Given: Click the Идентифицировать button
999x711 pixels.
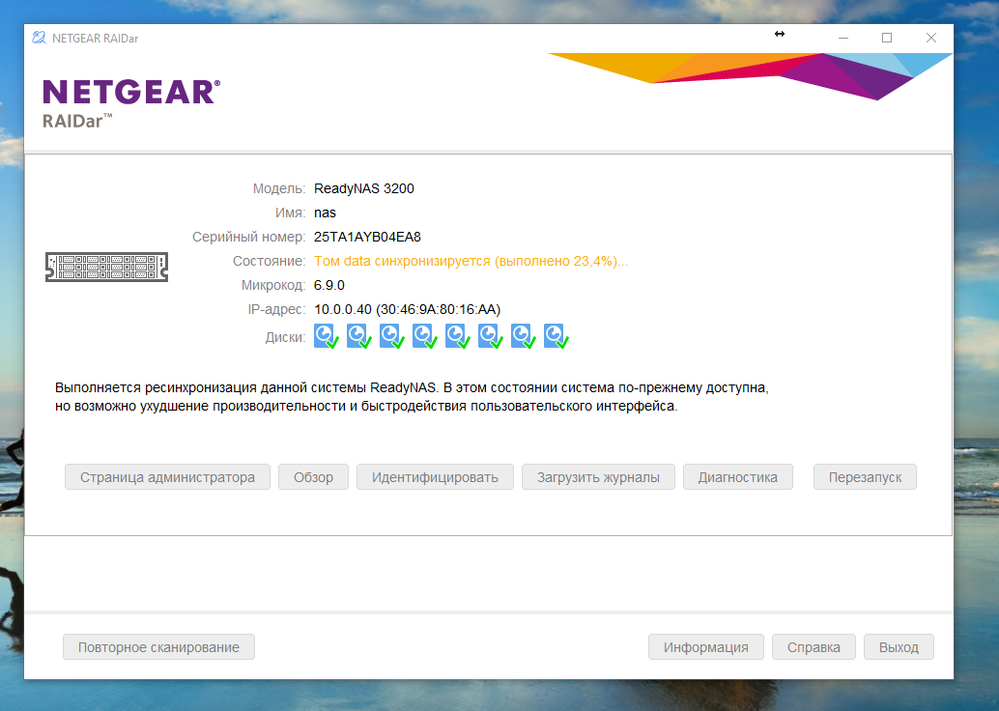Looking at the screenshot, I should [x=435, y=477].
